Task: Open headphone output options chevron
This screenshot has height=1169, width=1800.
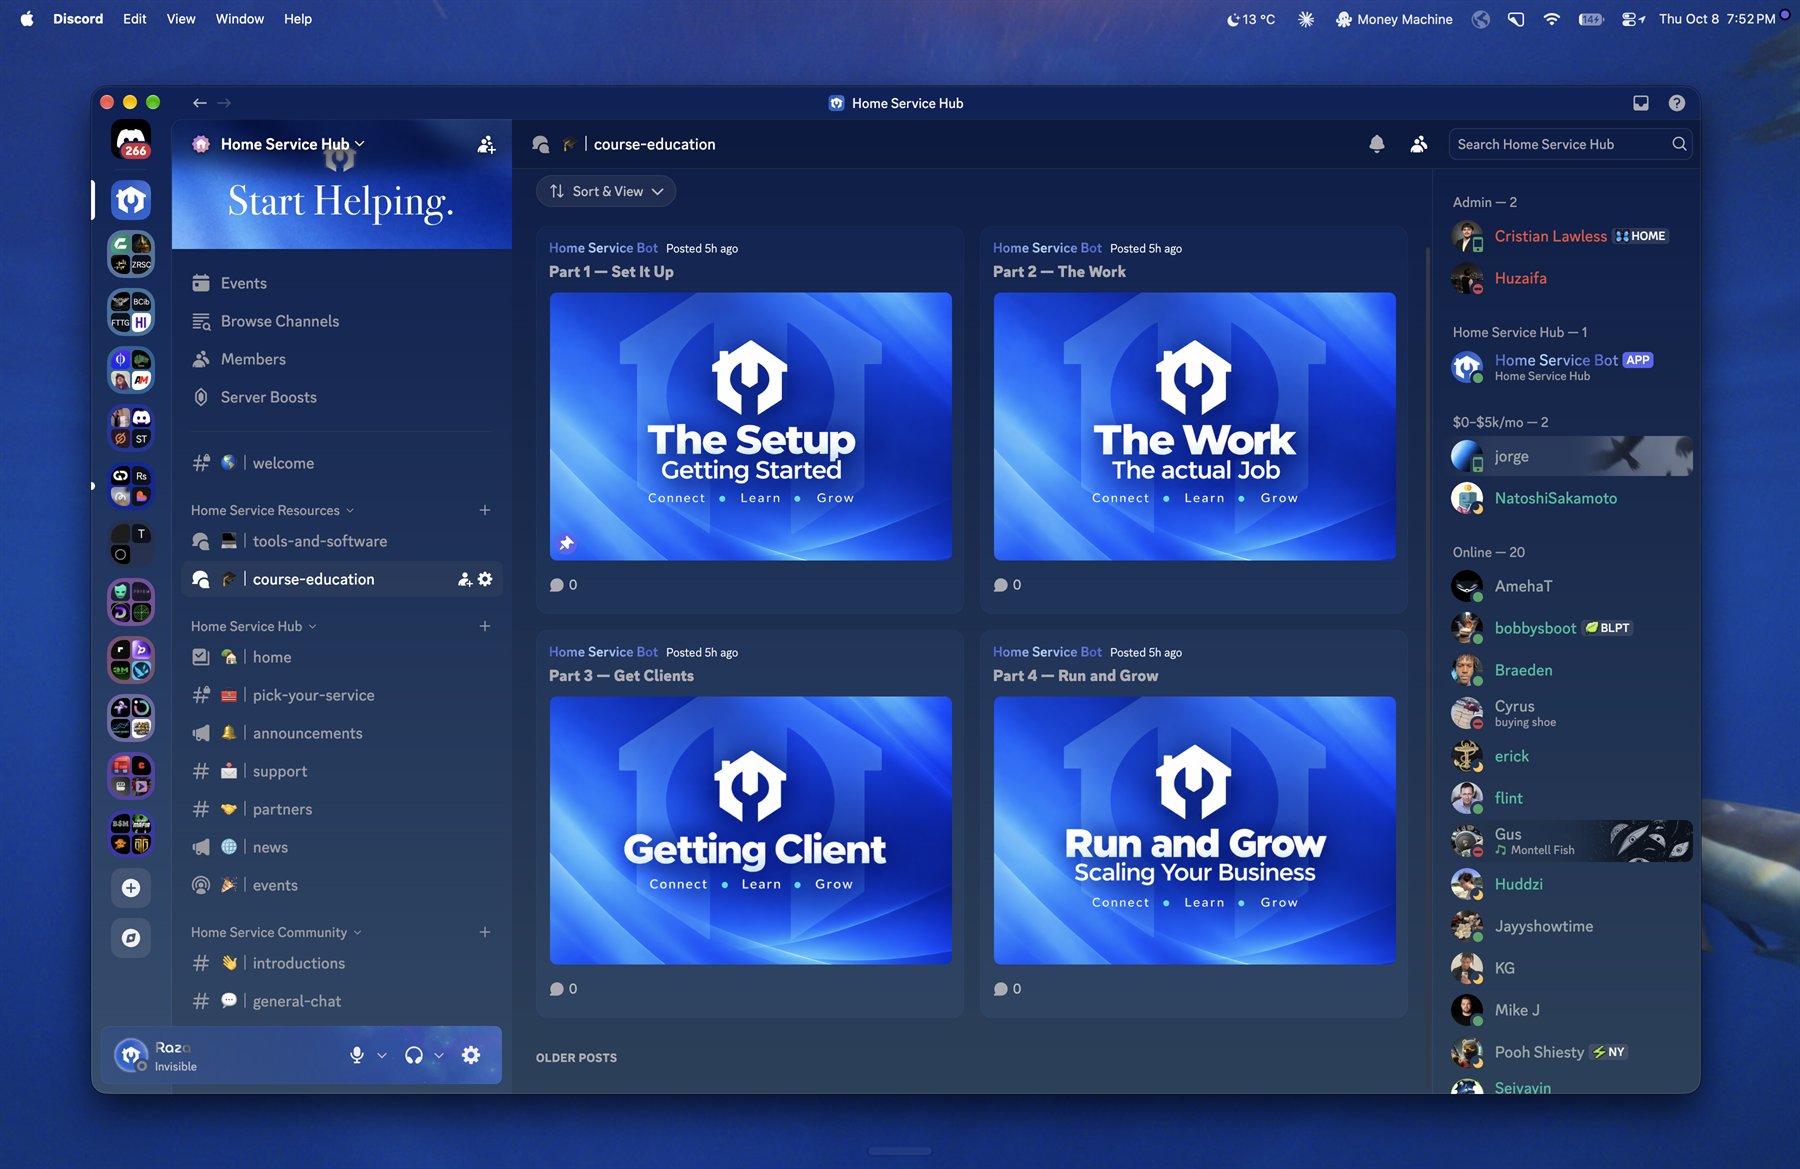Action: point(438,1055)
